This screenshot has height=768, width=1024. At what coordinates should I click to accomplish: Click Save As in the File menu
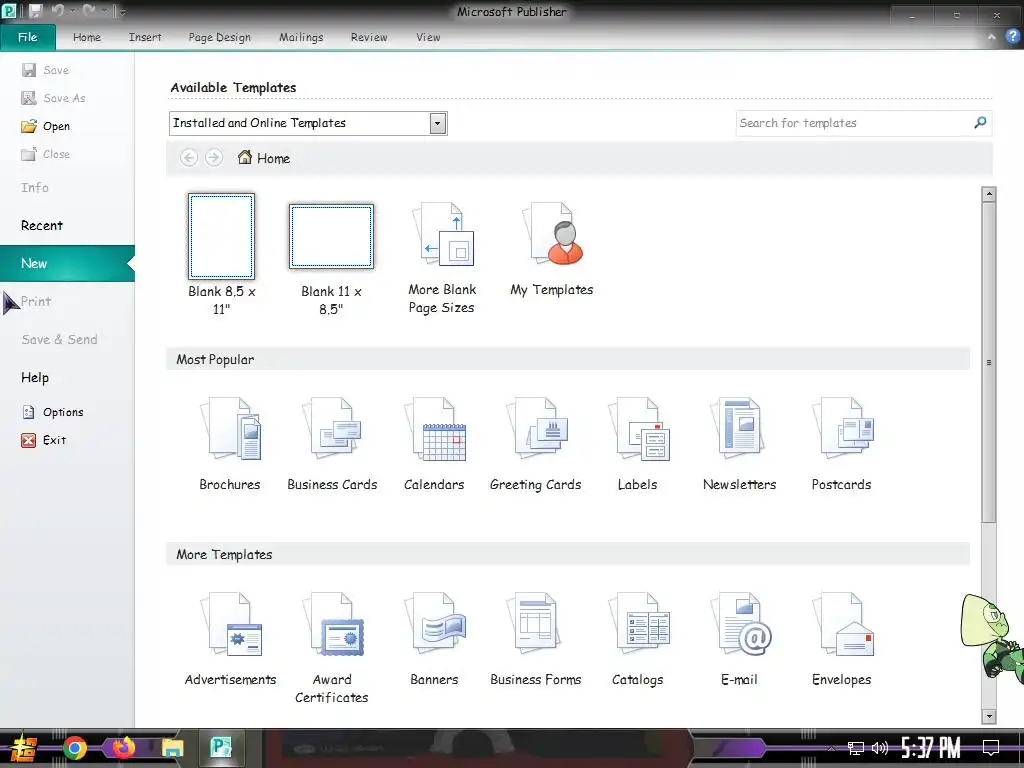[54, 98]
